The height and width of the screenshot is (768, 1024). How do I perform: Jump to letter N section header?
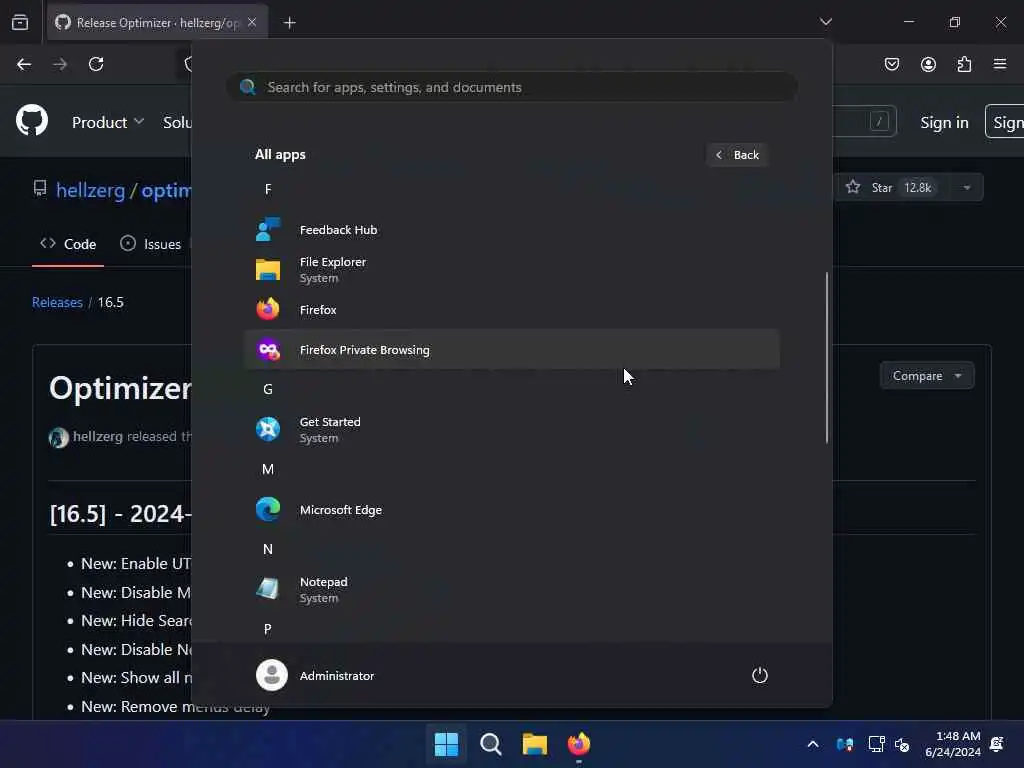click(268, 549)
